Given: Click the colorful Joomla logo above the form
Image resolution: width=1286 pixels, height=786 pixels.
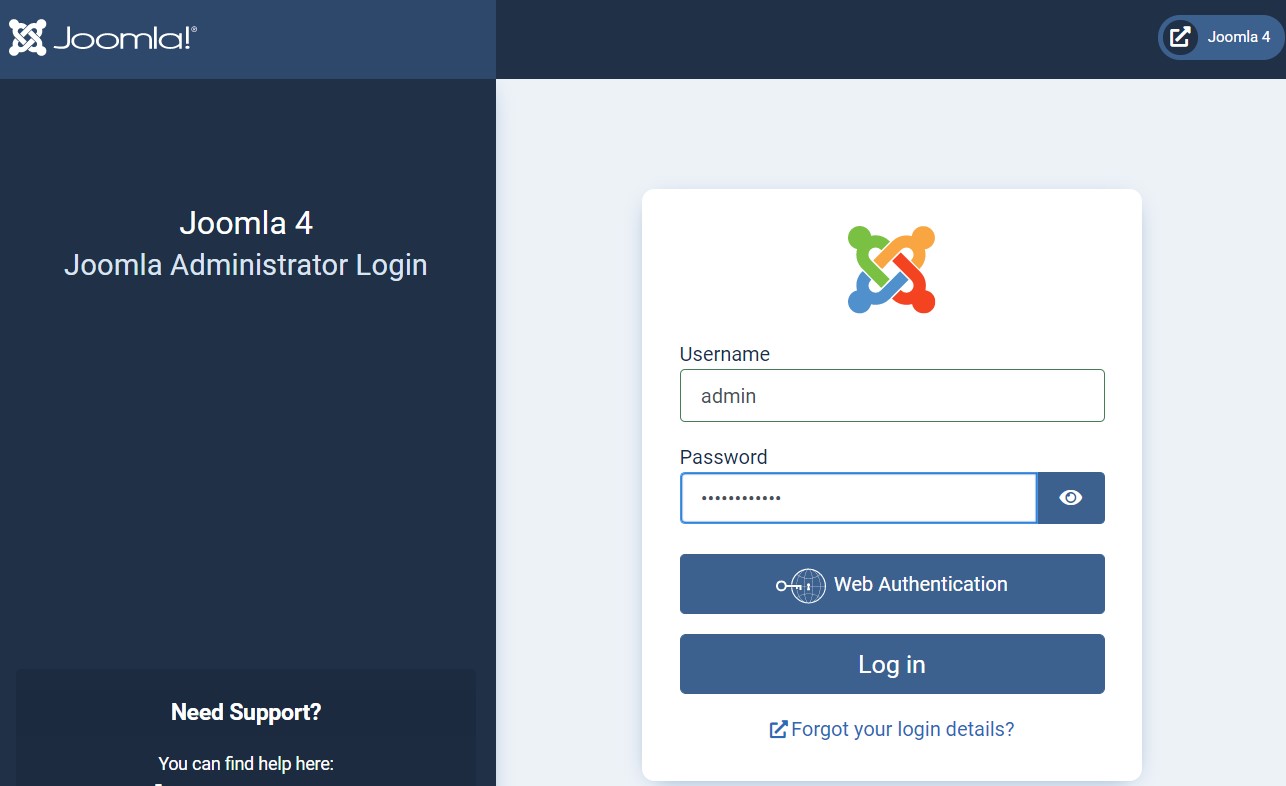Looking at the screenshot, I should pyautogui.click(x=891, y=269).
